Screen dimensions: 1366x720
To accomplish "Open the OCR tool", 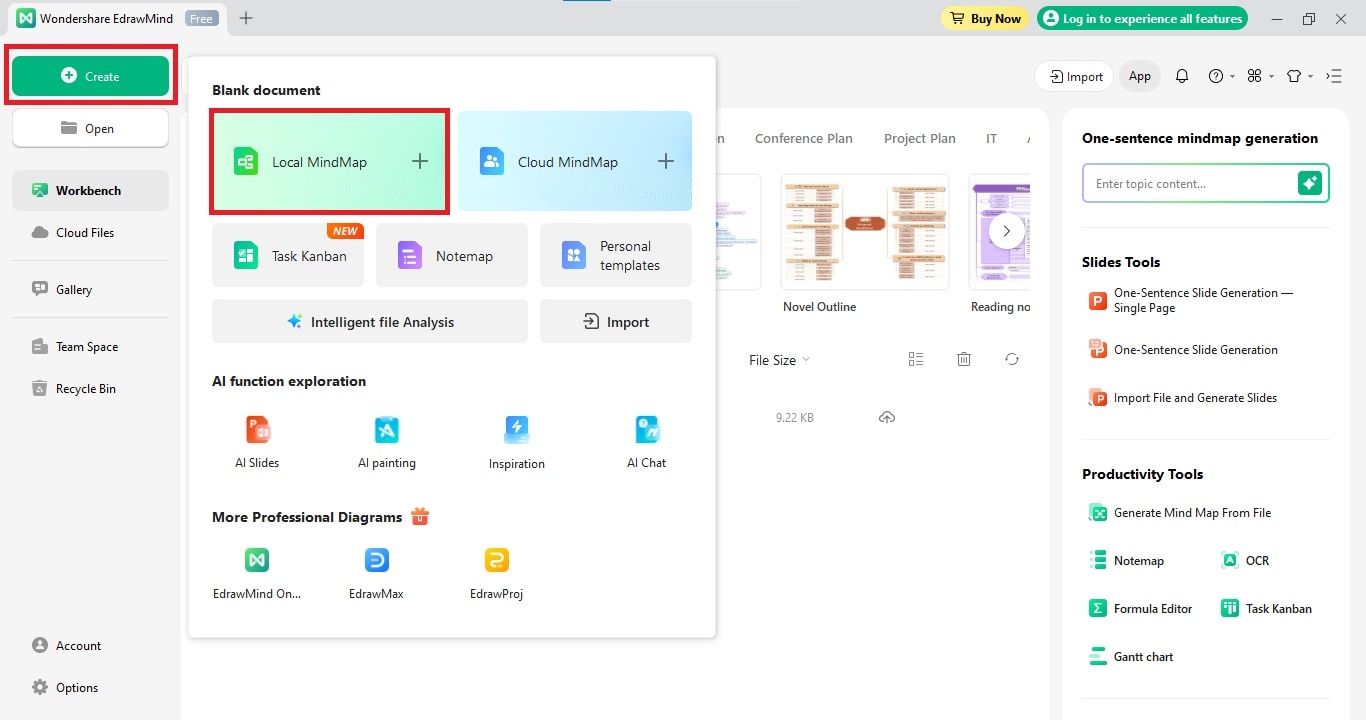I will pos(1246,560).
